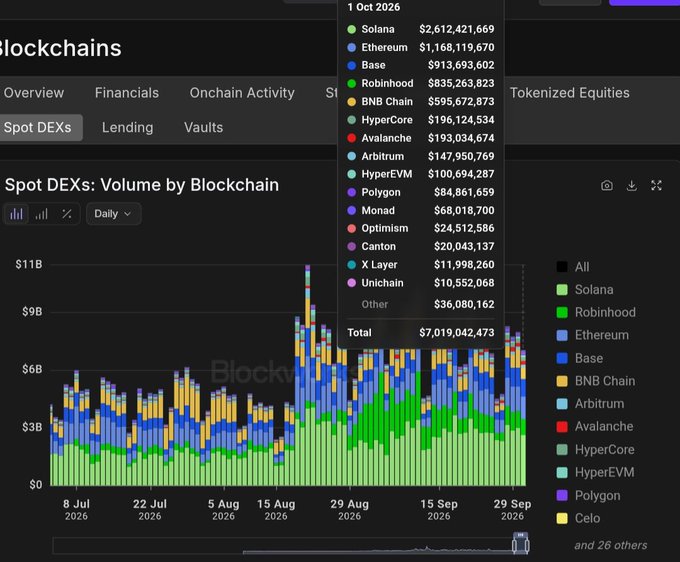The image size is (680, 562).
Task: Click the 'Spot DEXs: Volume by Blockchain' title
Action: (x=142, y=185)
